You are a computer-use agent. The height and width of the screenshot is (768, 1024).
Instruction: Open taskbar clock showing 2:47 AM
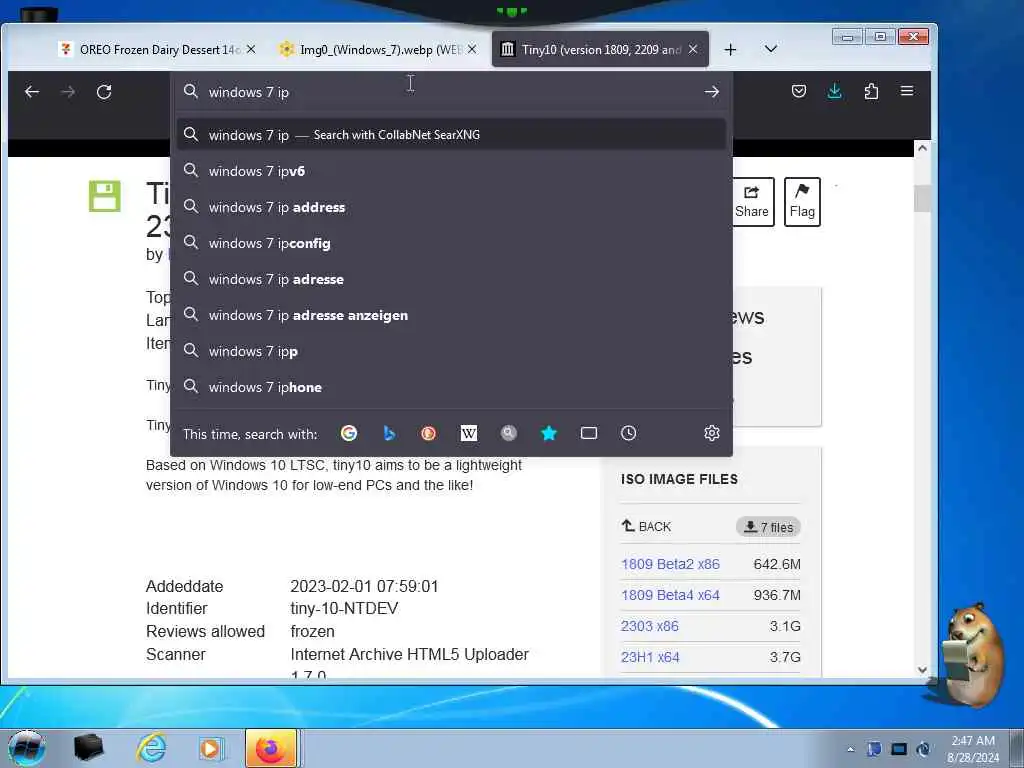(x=973, y=749)
